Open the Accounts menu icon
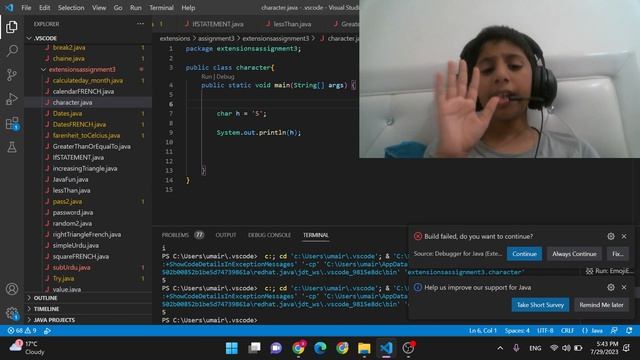Image resolution: width=640 pixels, height=360 pixels. (12, 289)
